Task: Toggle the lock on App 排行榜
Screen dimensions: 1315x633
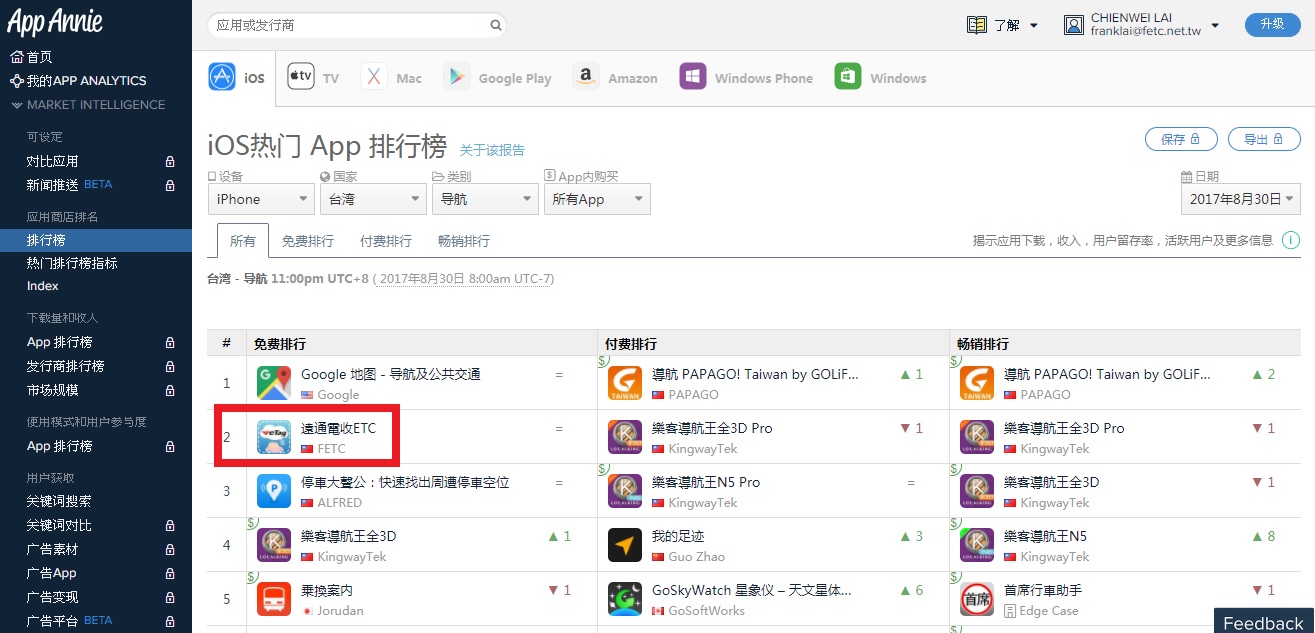Action: 170,342
